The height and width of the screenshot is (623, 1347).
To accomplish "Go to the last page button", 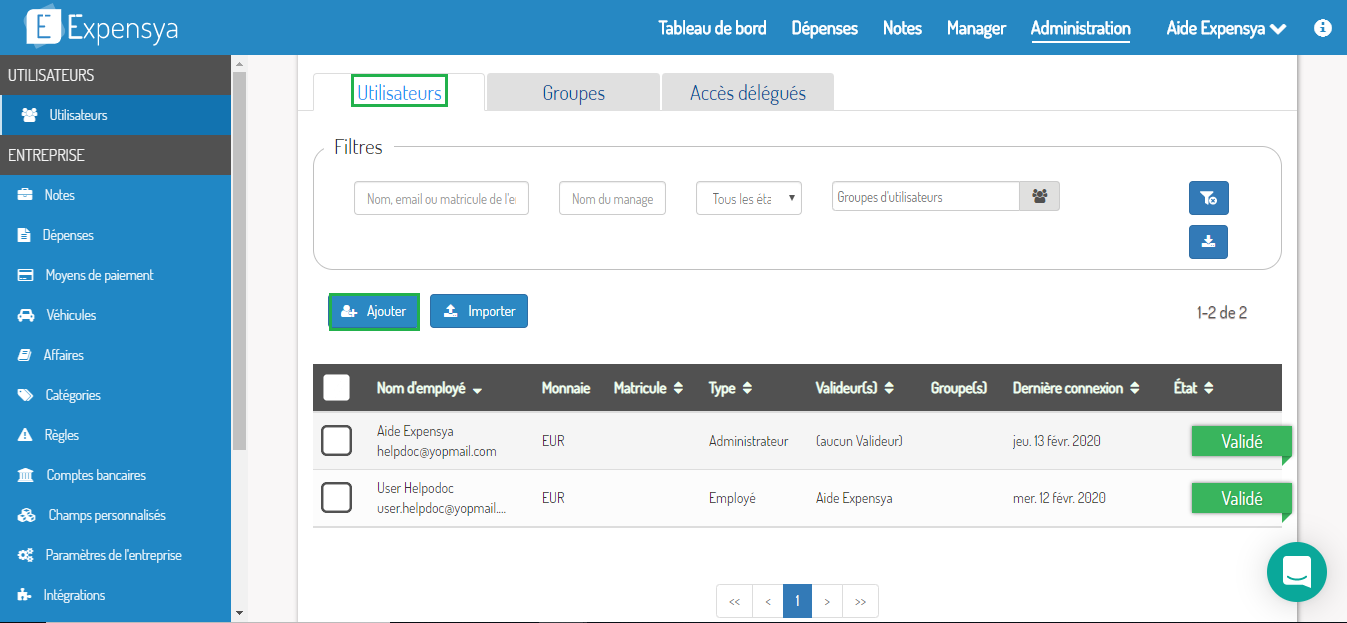I will coord(860,601).
